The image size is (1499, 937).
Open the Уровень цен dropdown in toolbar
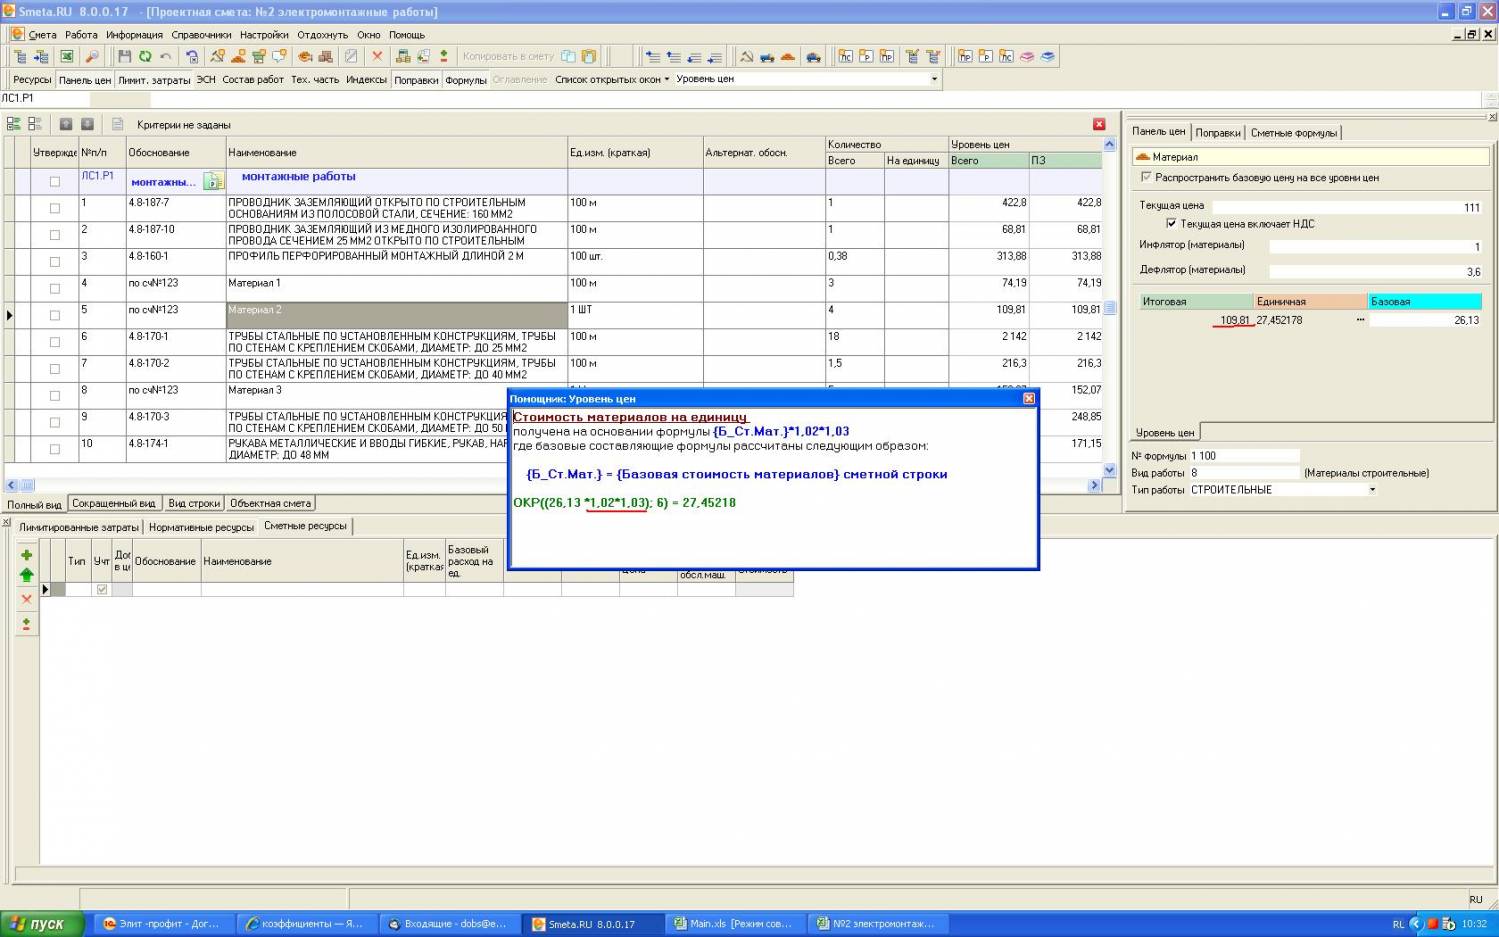934,79
